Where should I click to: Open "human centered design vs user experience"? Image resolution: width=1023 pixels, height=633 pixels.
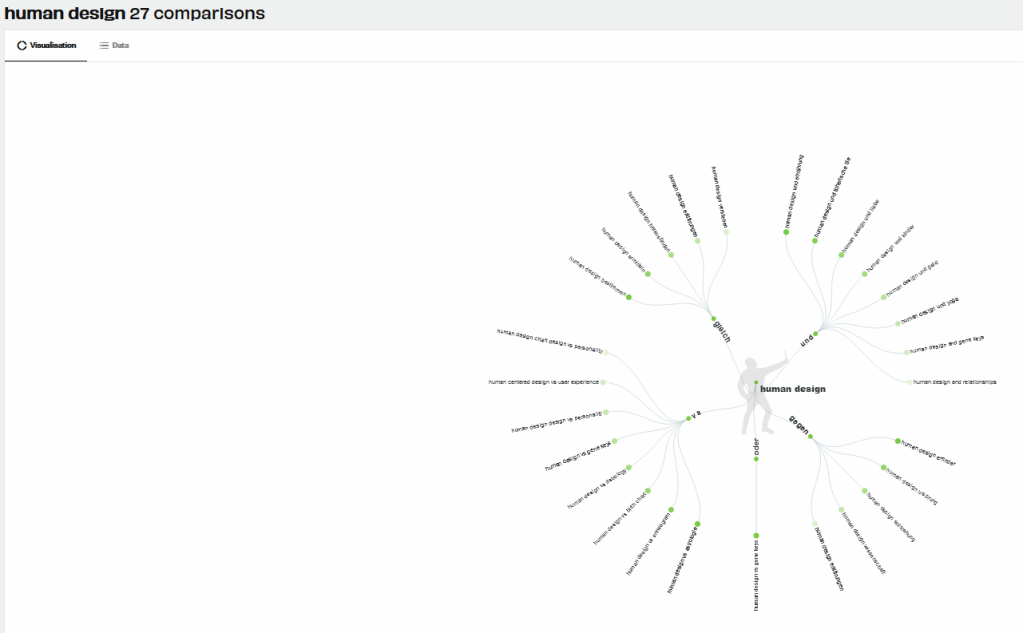tap(543, 382)
